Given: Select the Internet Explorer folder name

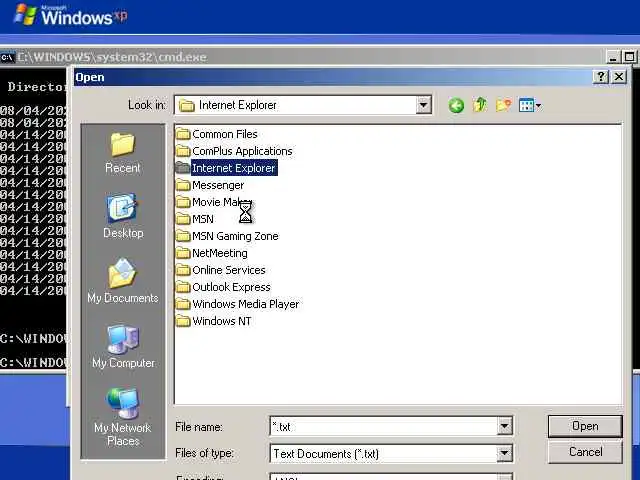Looking at the screenshot, I should 234,168.
